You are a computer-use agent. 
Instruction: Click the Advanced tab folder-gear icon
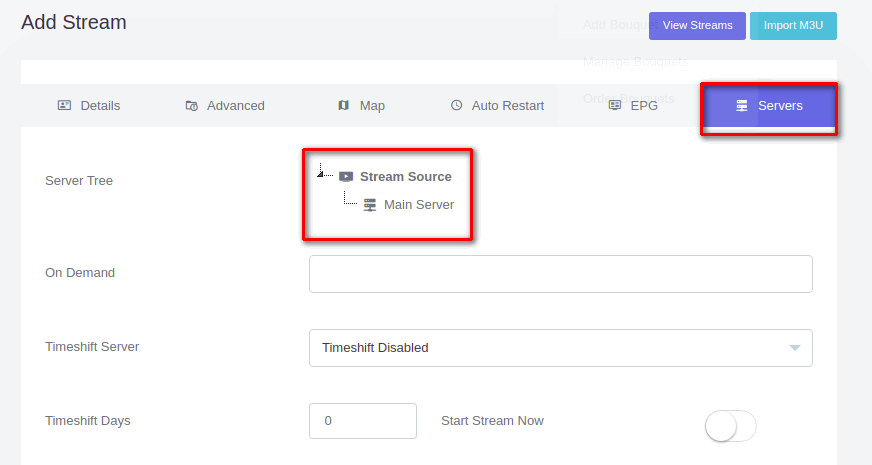(x=192, y=105)
